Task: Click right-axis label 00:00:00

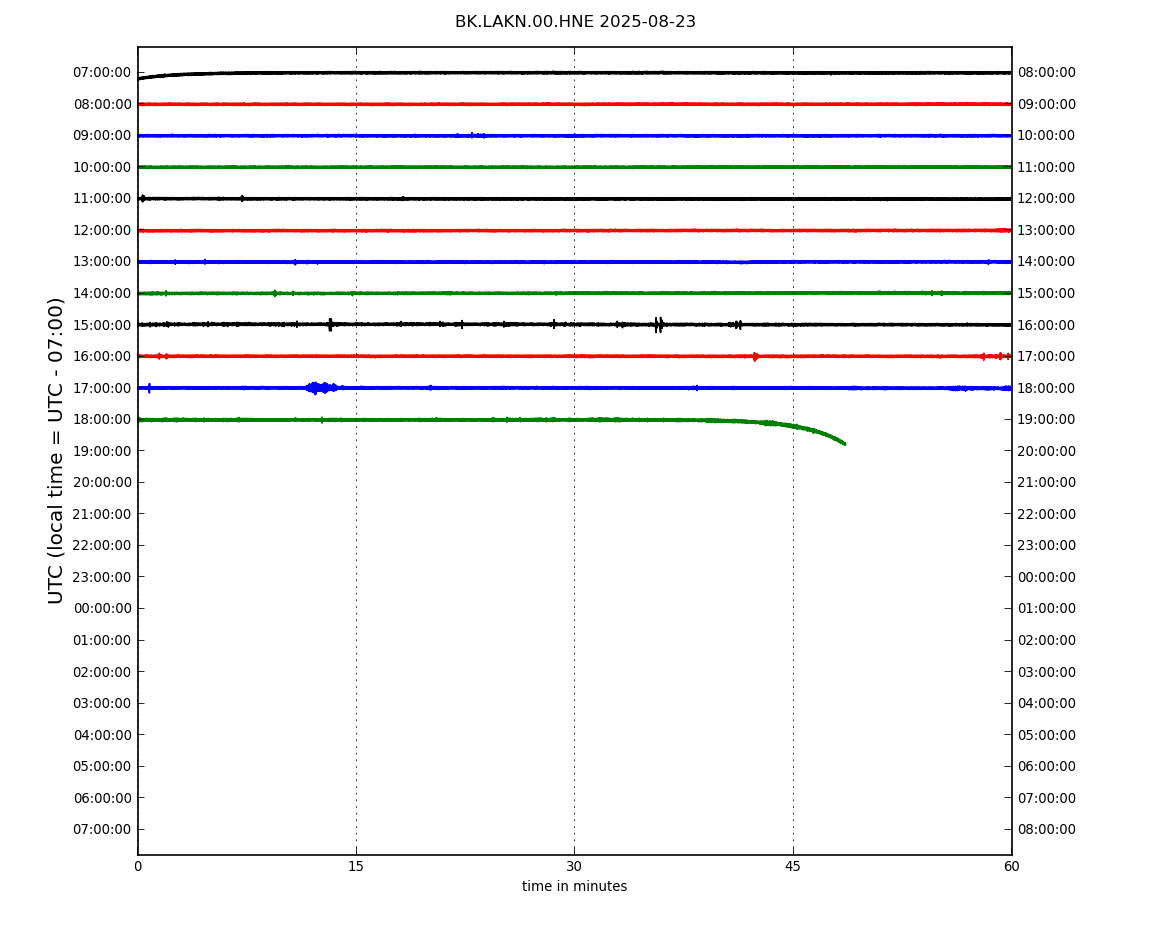Action: coord(1047,577)
